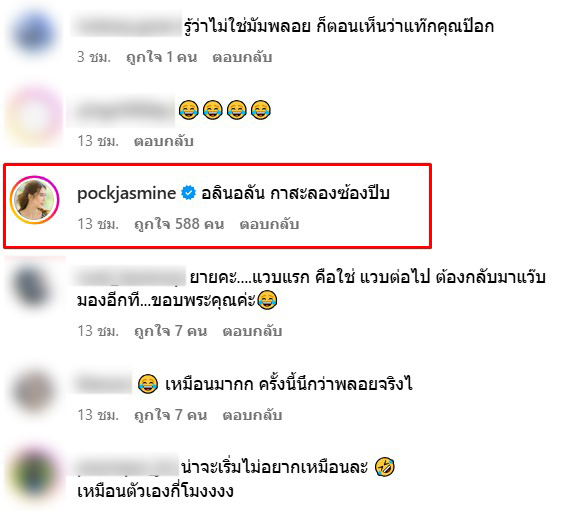
Task: Reply to the top comment mentioning คุณป๊อก
Action: coord(242,57)
